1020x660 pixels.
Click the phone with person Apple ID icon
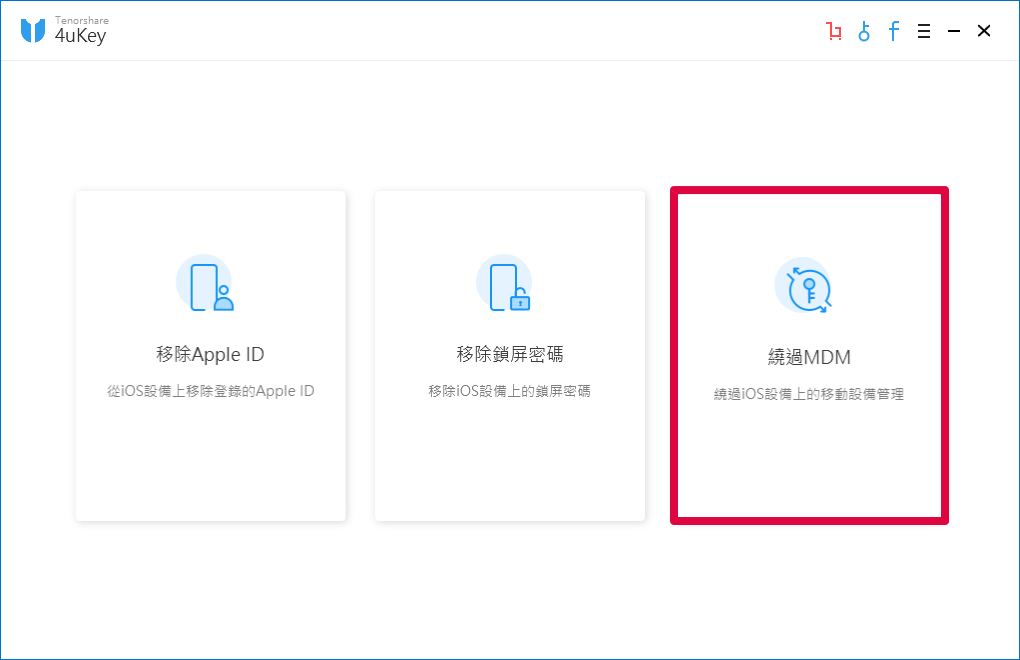(x=205, y=284)
